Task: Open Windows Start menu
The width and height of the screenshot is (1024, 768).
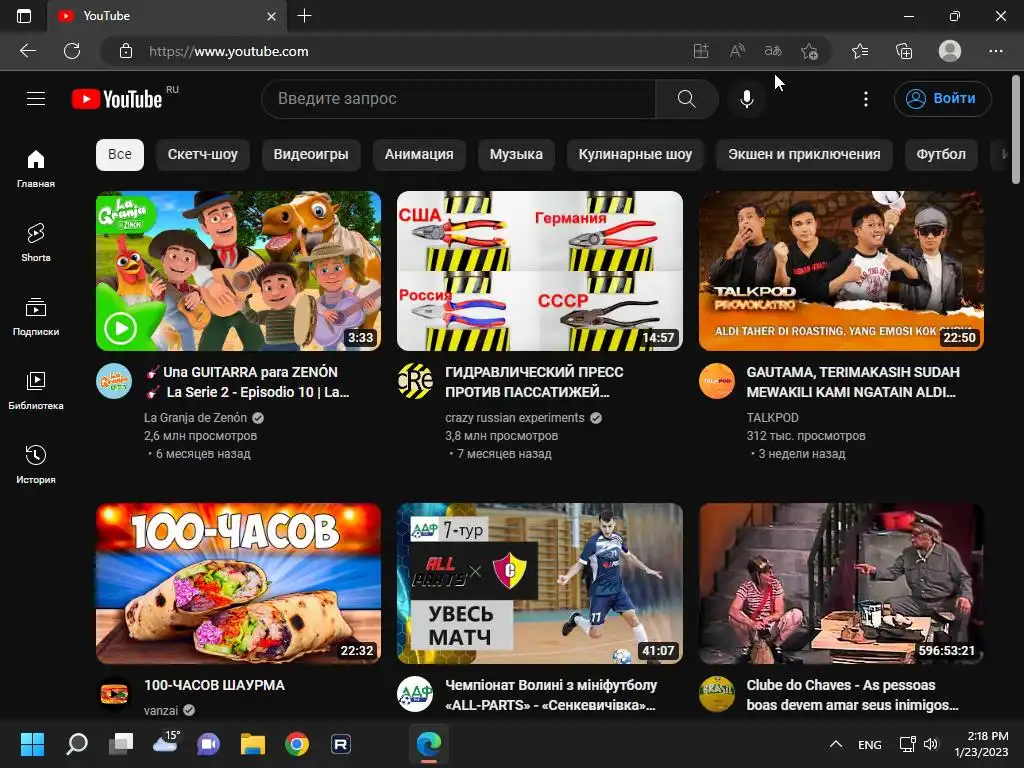Action: [32, 744]
